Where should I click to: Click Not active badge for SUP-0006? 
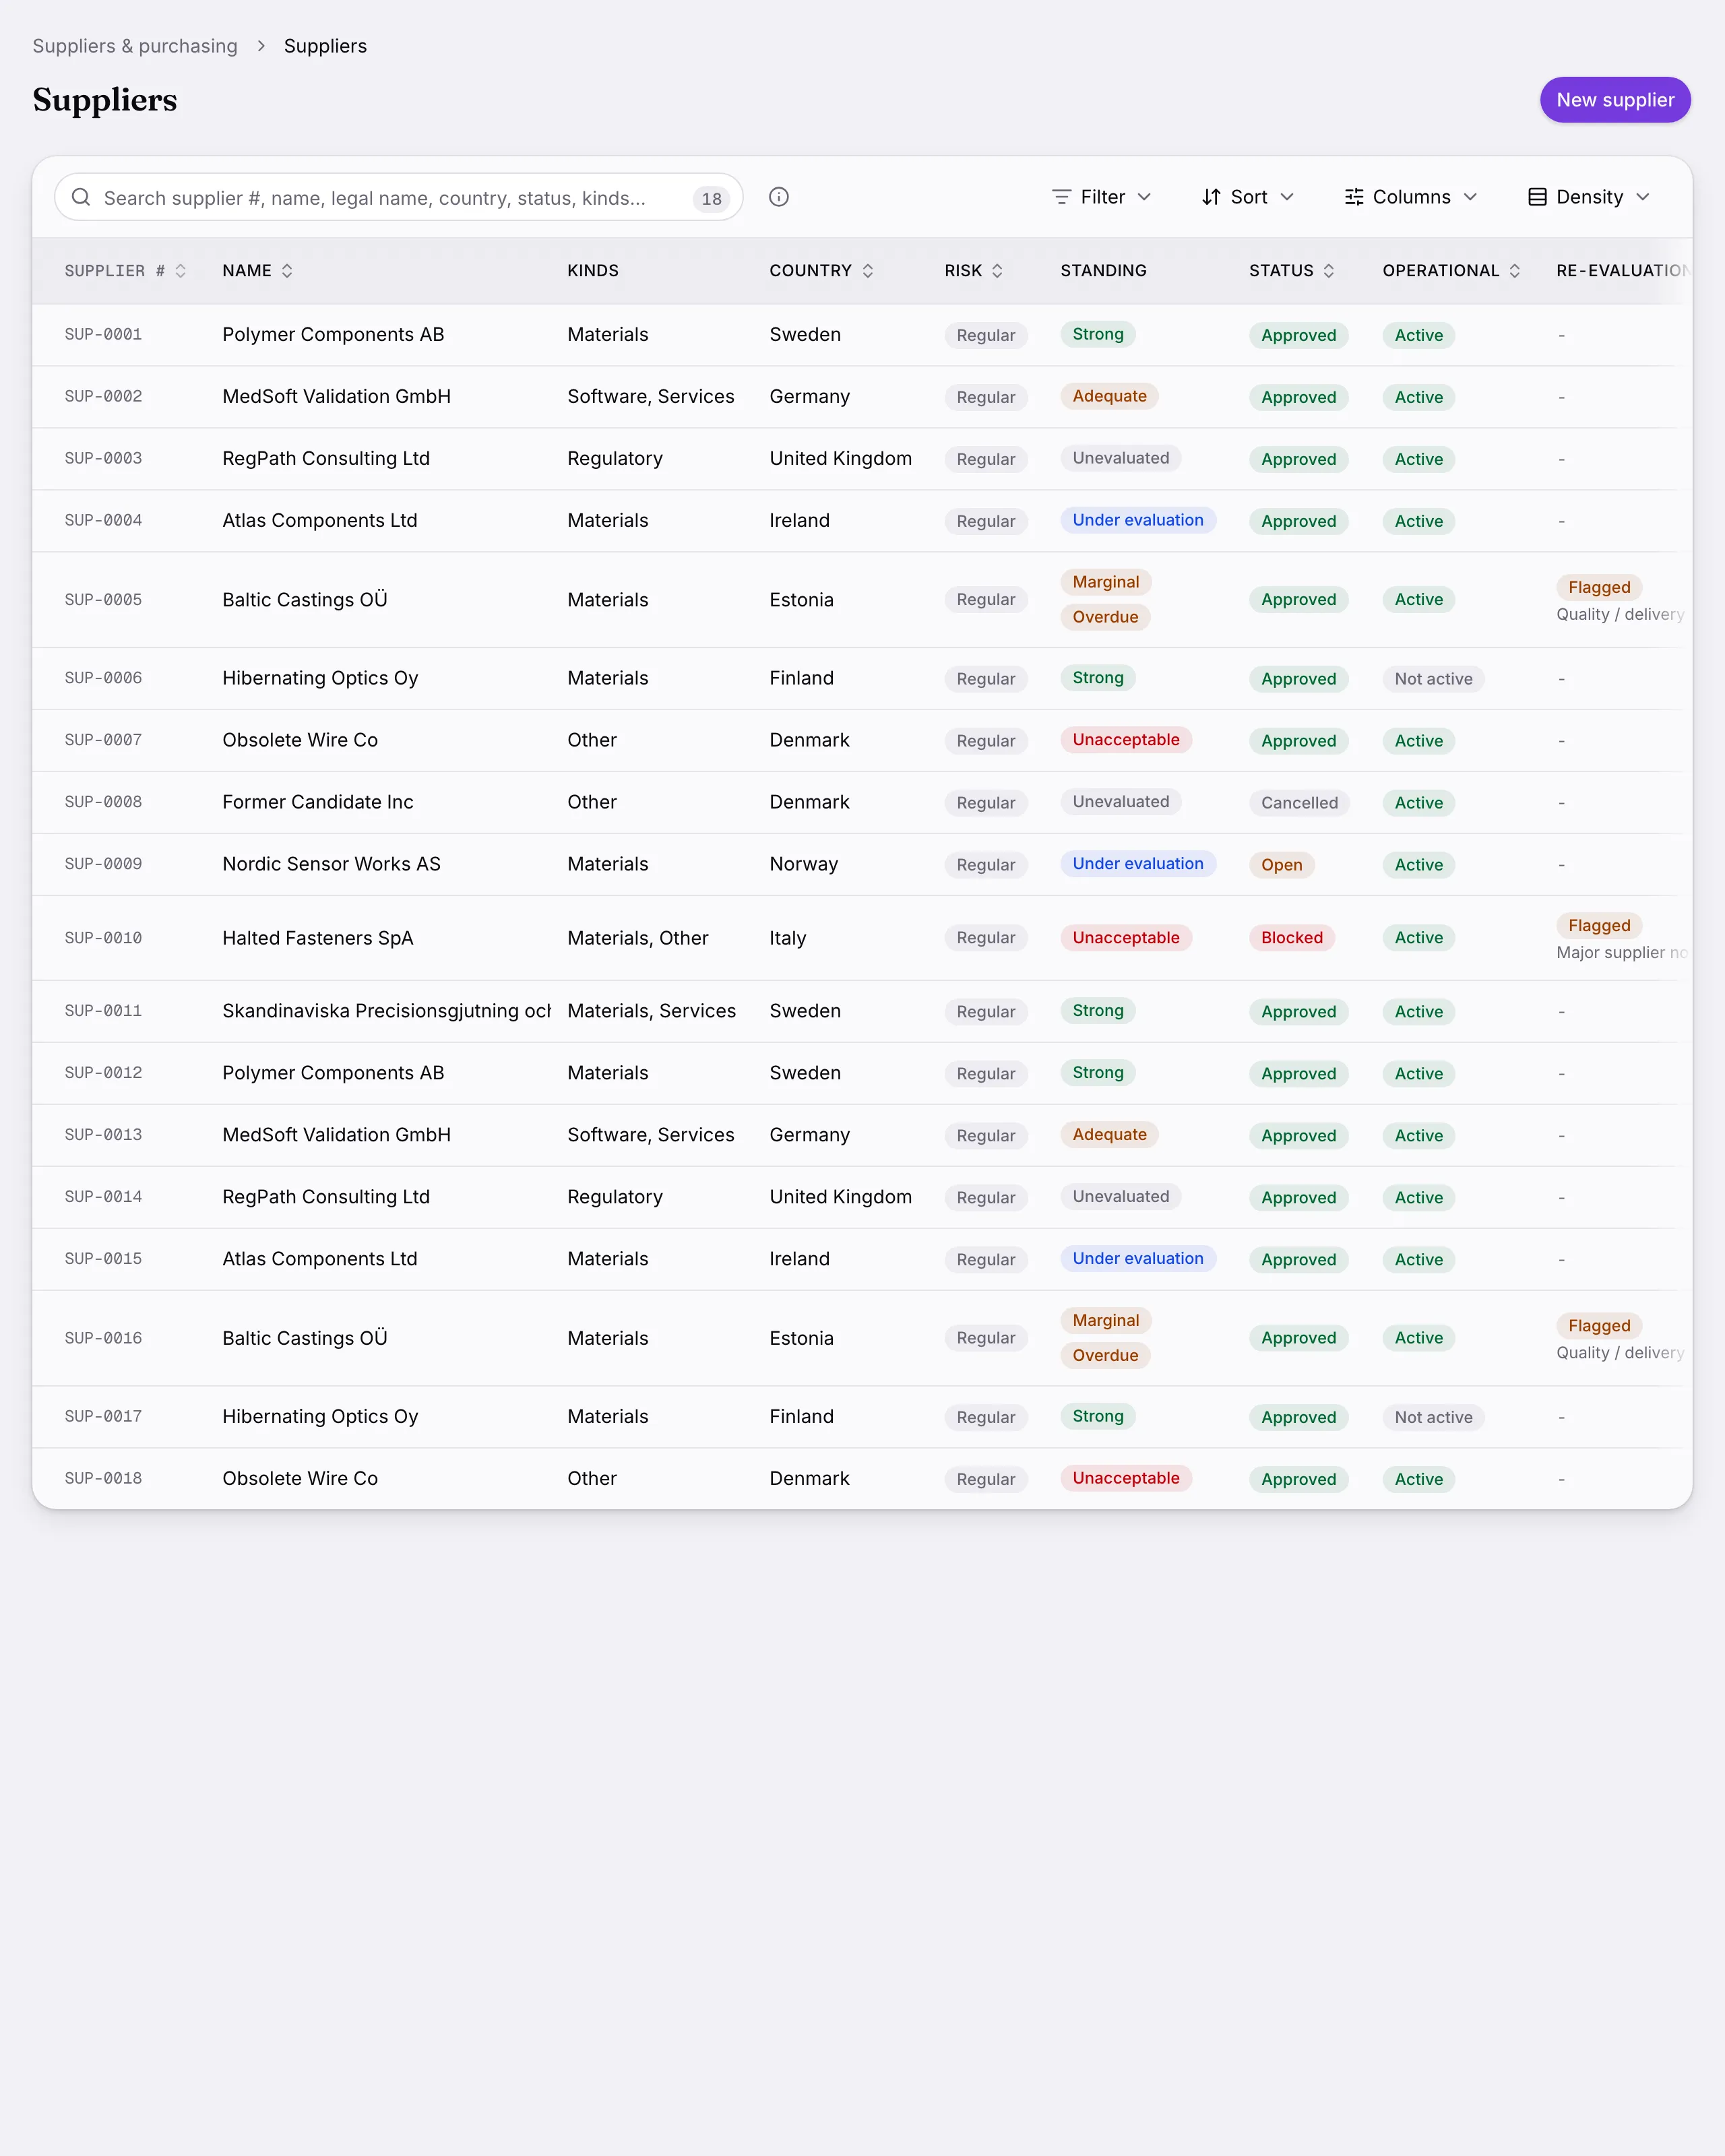pos(1433,679)
